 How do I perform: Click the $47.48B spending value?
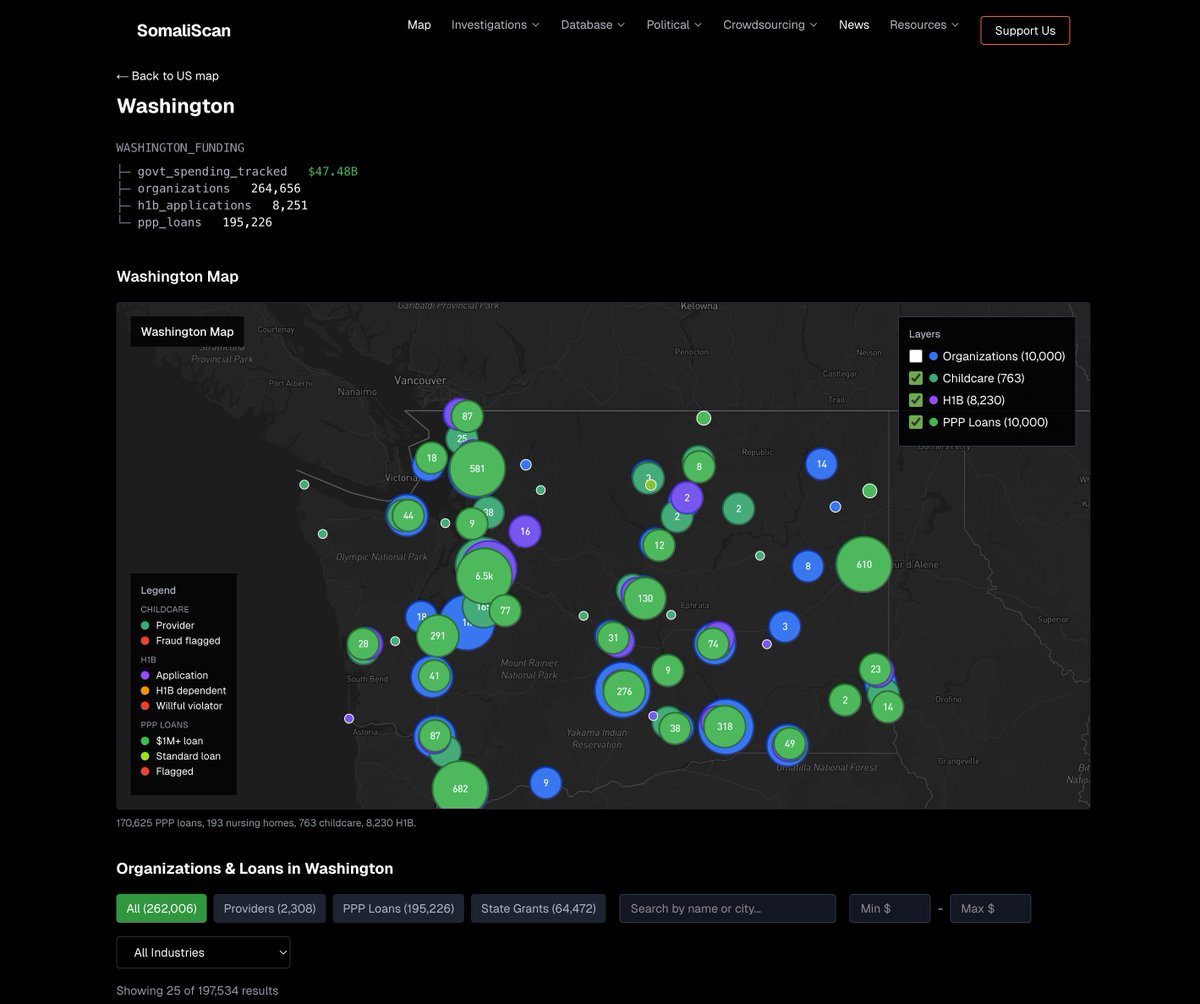point(332,172)
